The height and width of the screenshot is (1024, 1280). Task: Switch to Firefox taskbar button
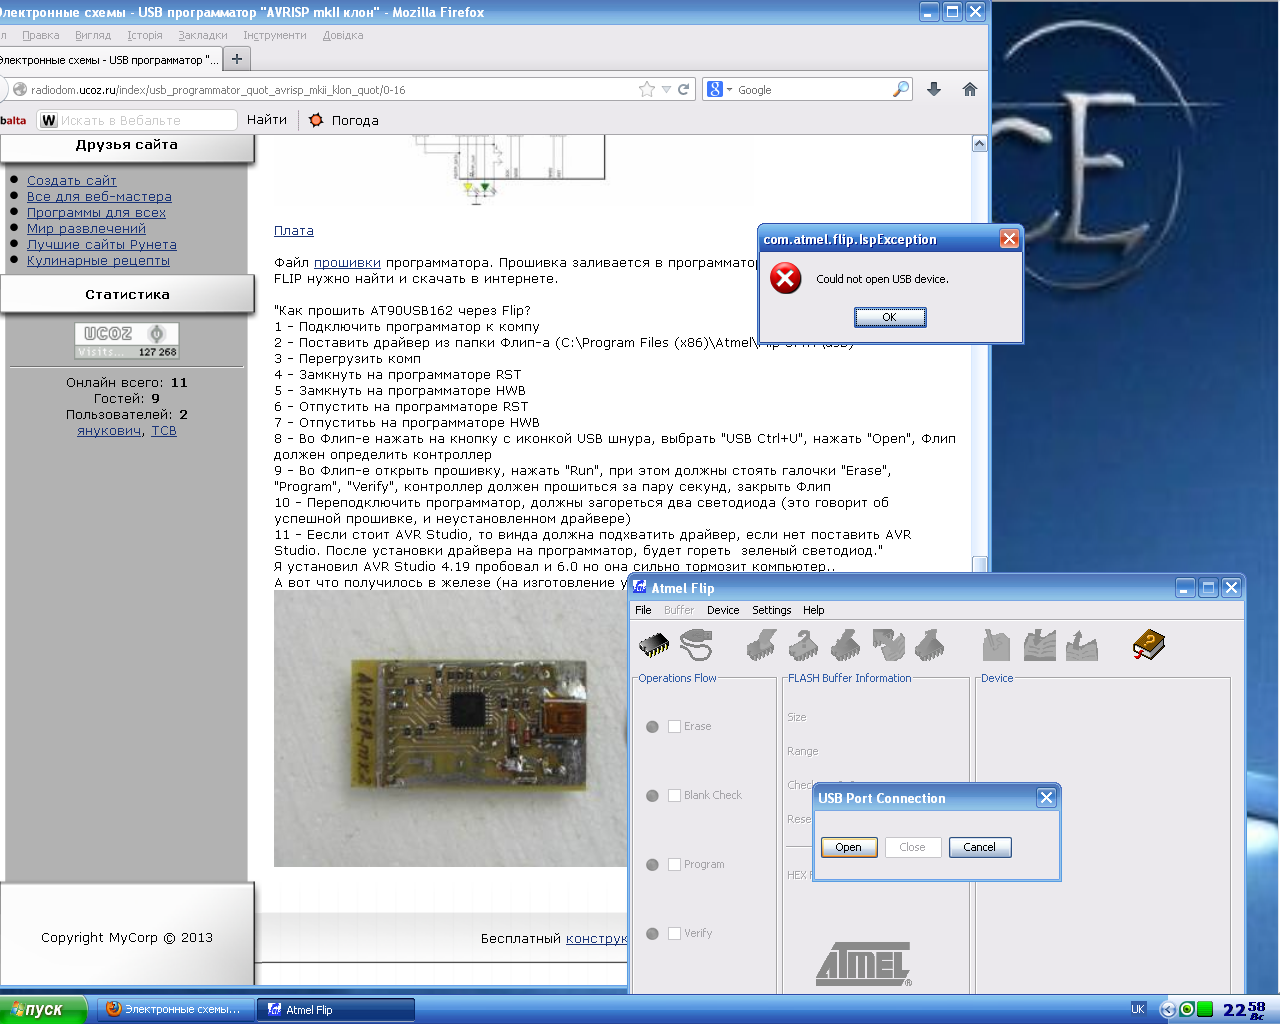click(x=174, y=1010)
